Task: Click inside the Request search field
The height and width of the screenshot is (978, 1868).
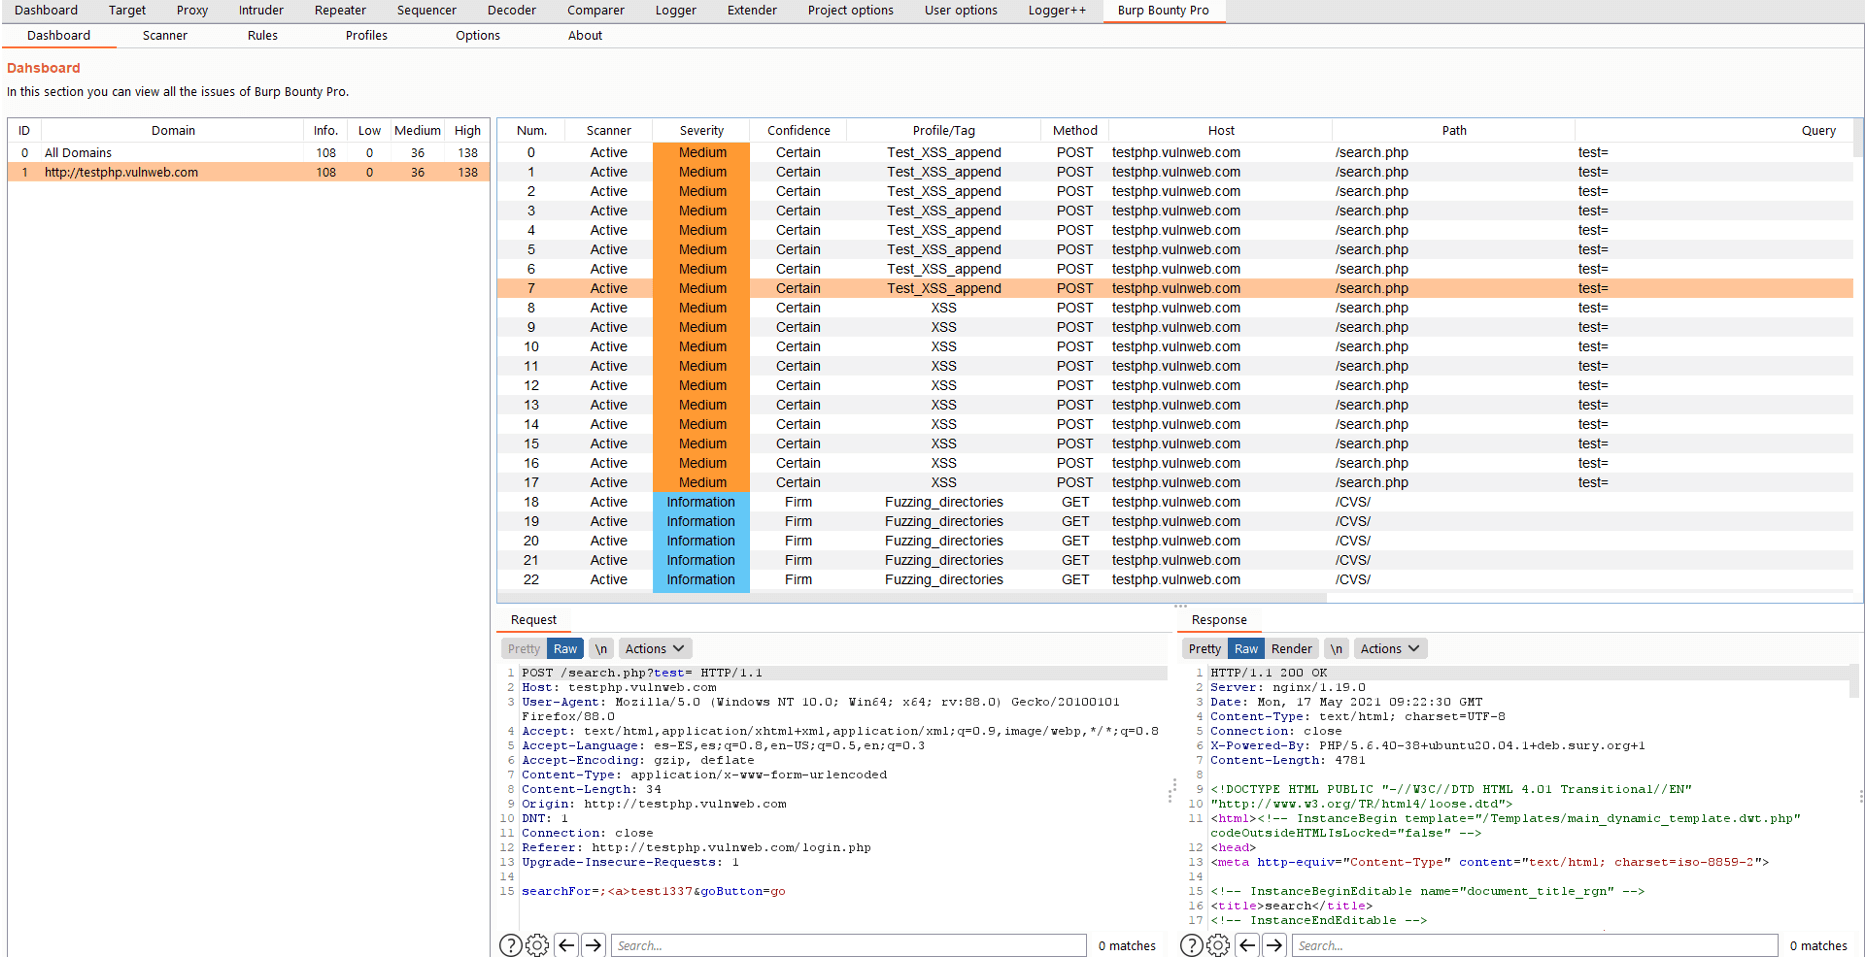Action: click(x=848, y=944)
